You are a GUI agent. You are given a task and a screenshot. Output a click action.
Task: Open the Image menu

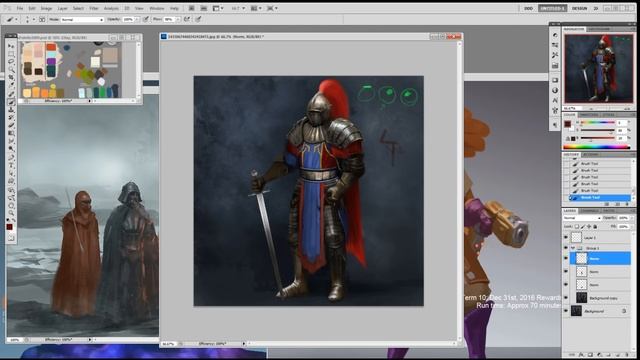[46, 8]
